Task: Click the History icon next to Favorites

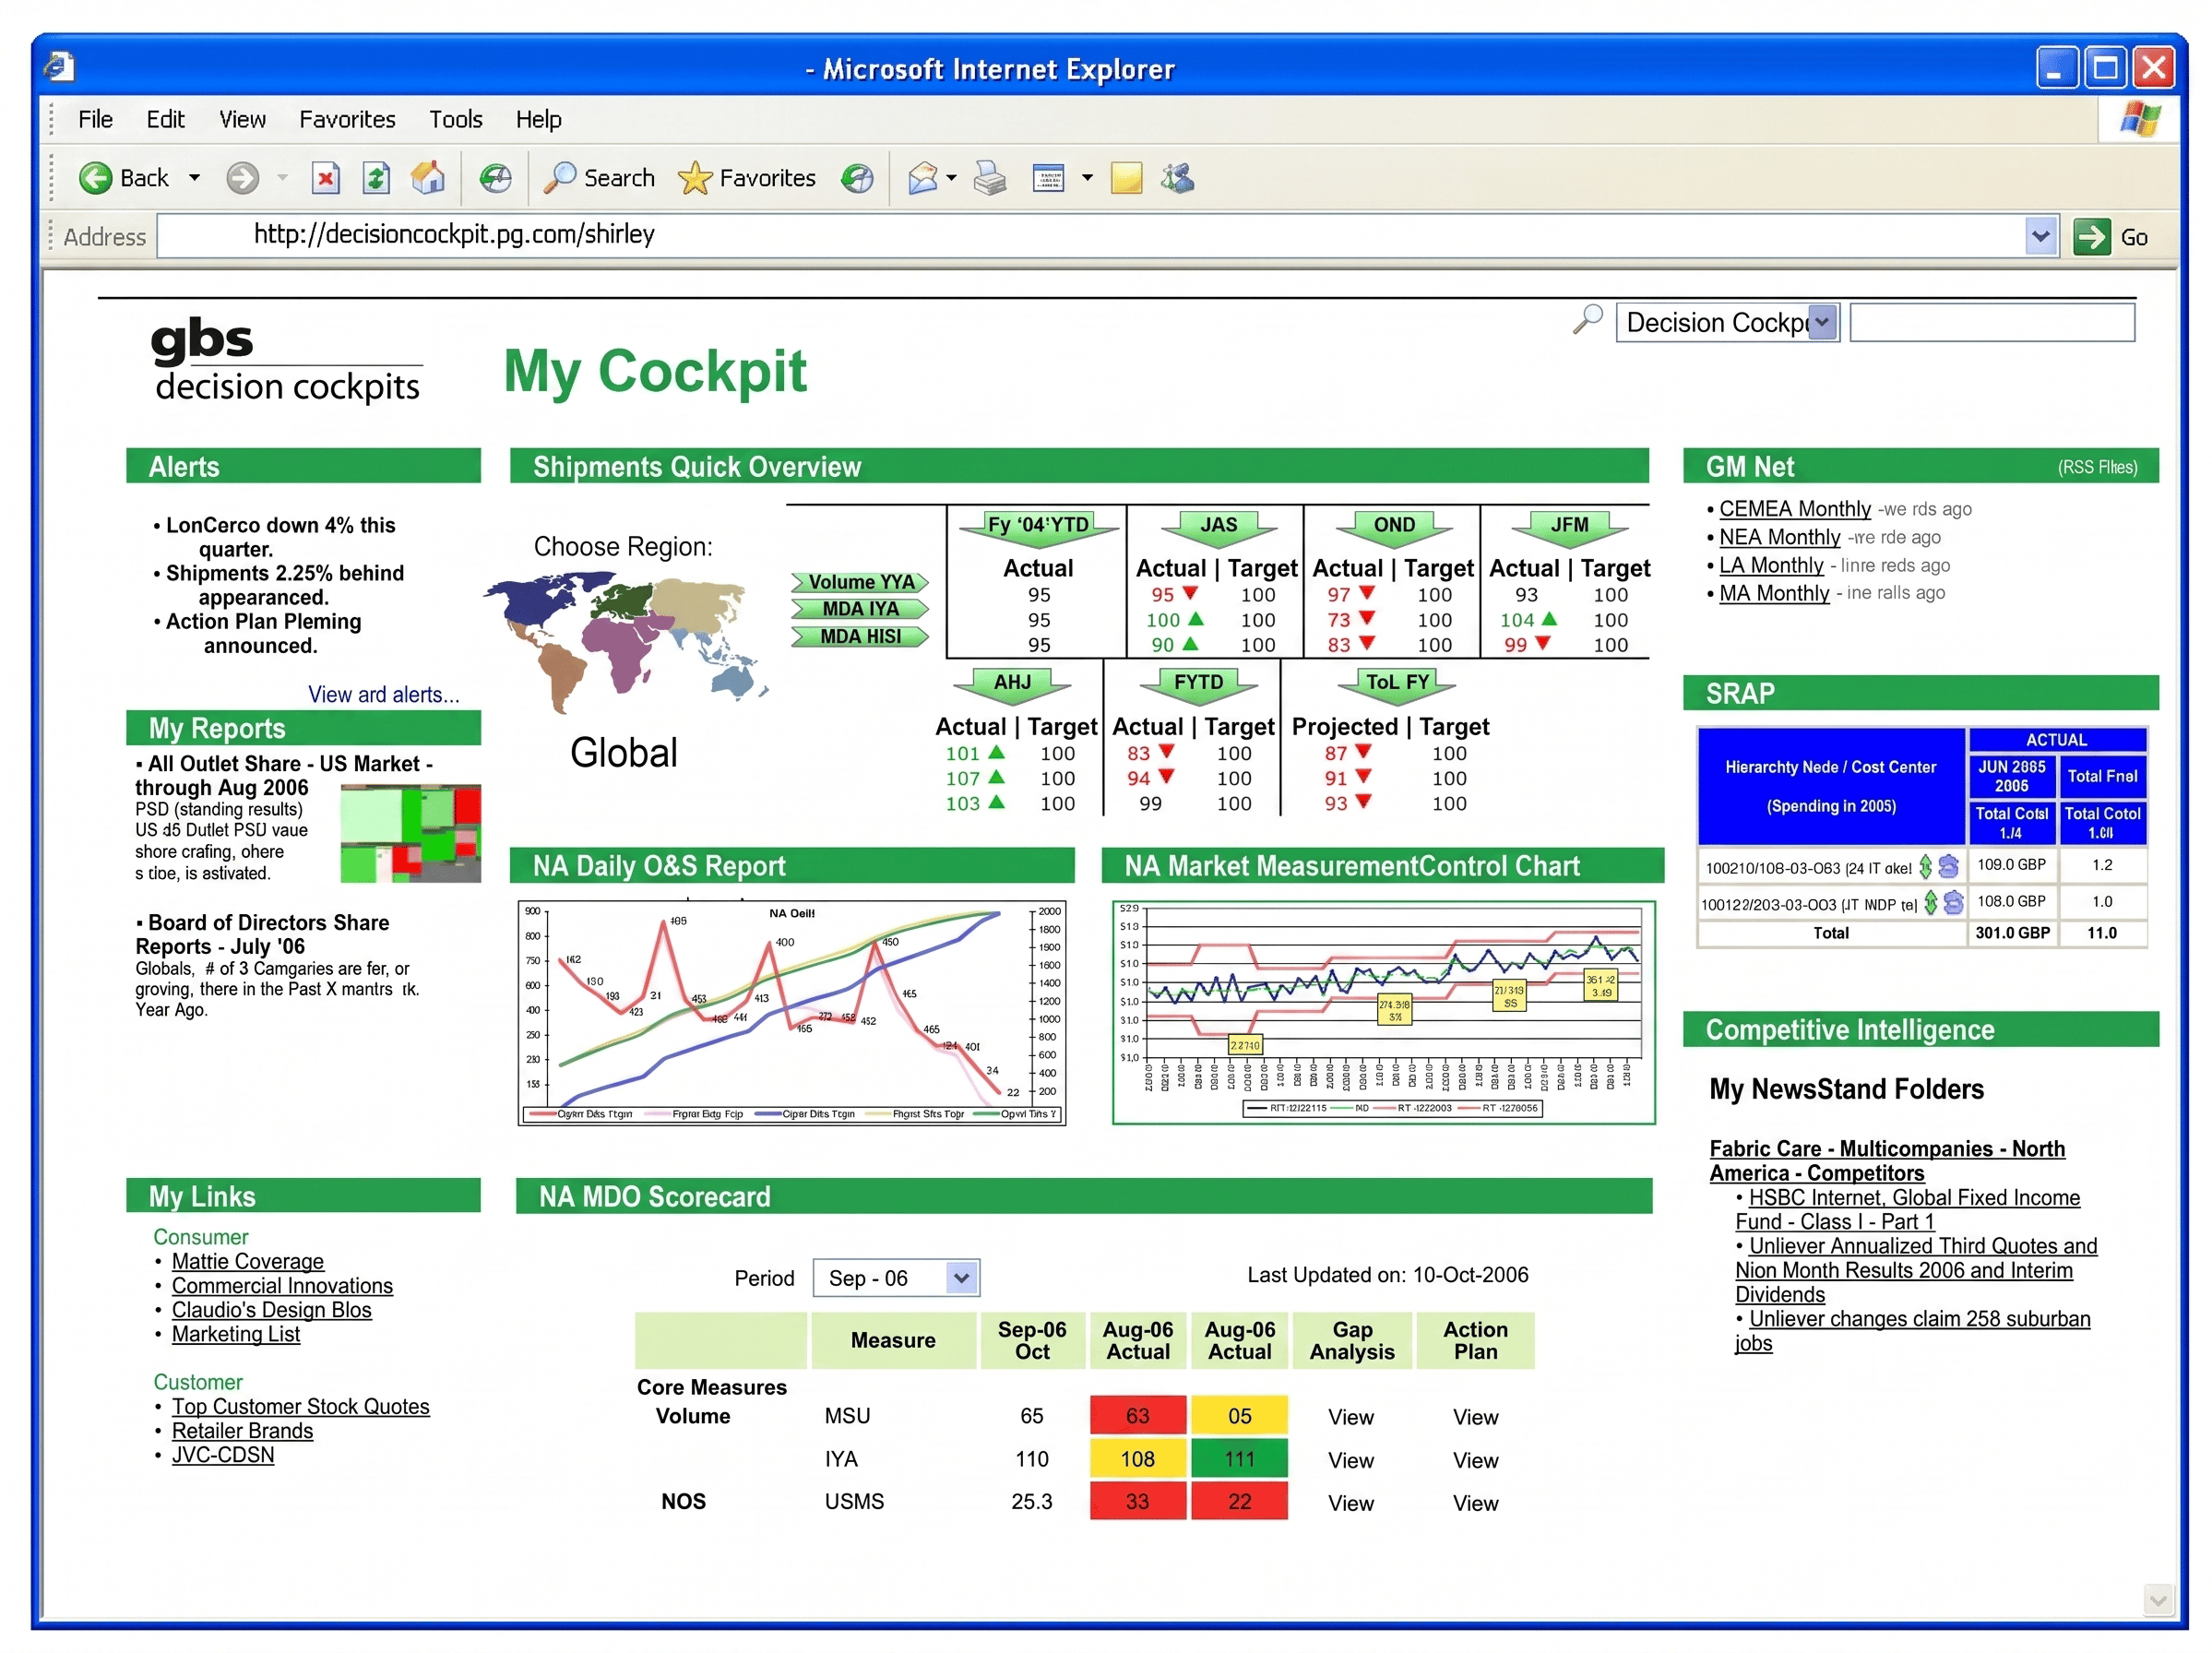Action: pyautogui.click(x=857, y=179)
